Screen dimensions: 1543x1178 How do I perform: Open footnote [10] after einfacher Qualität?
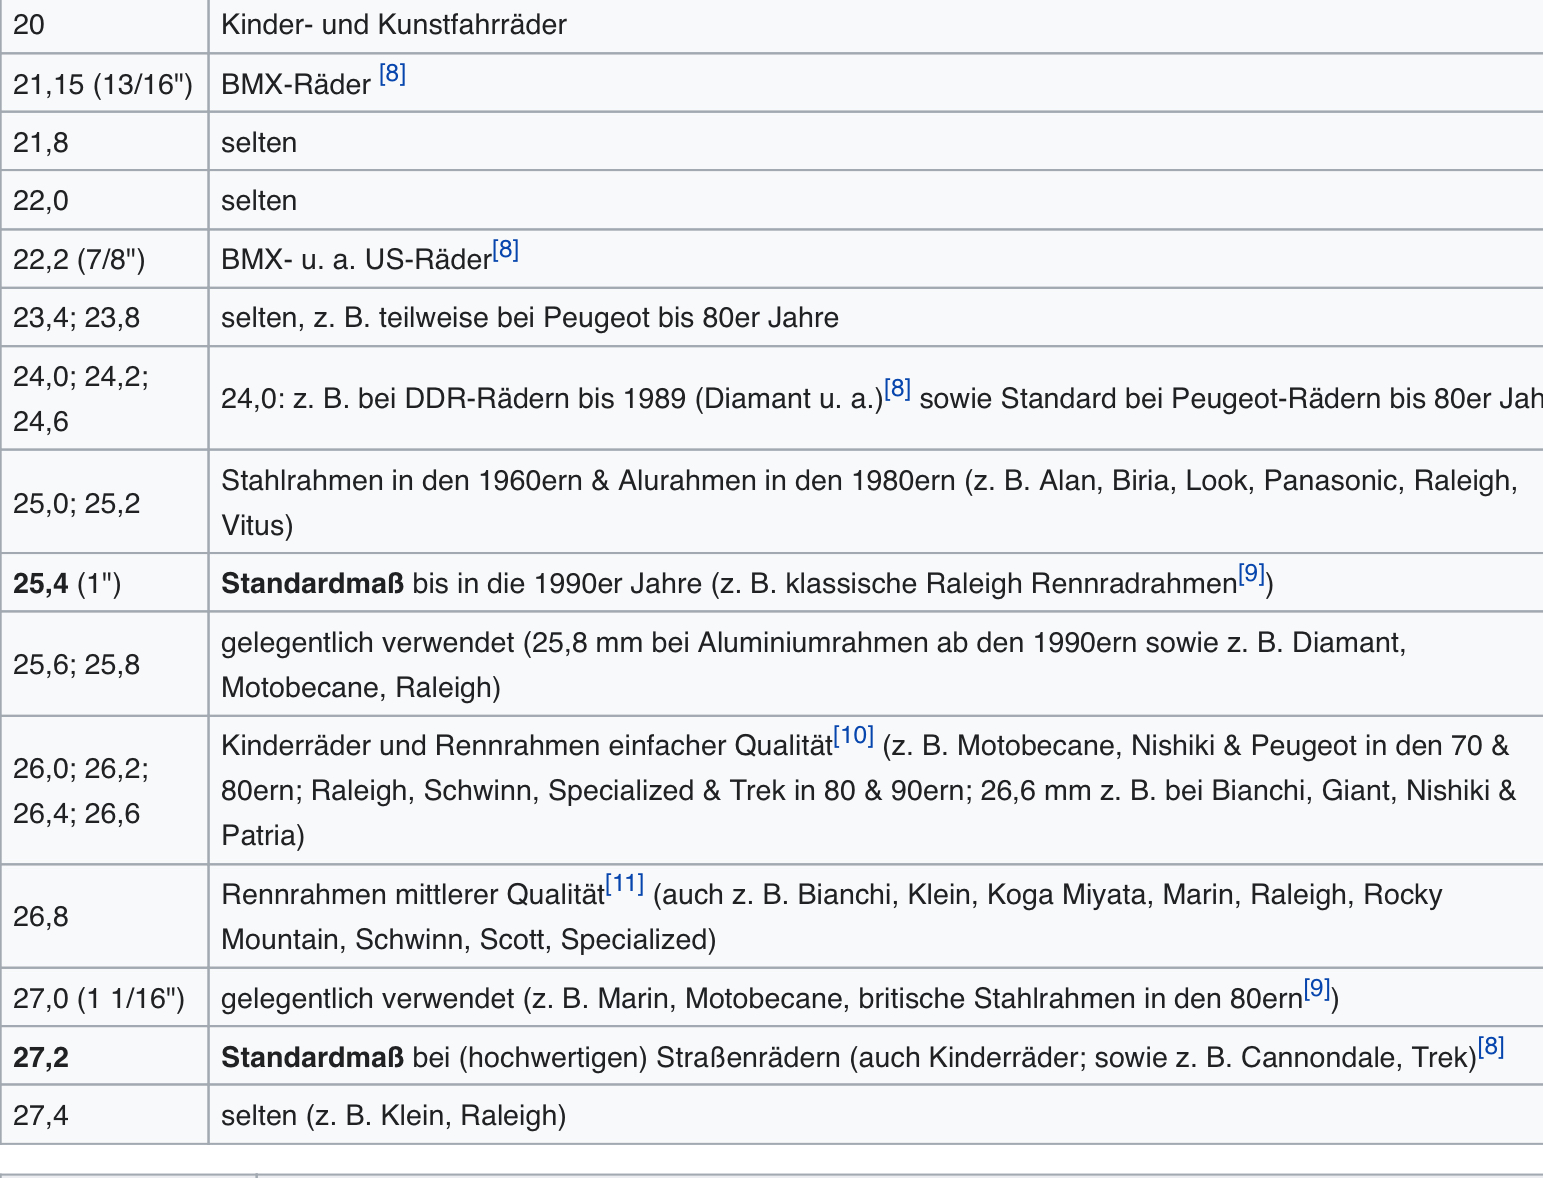tap(853, 736)
